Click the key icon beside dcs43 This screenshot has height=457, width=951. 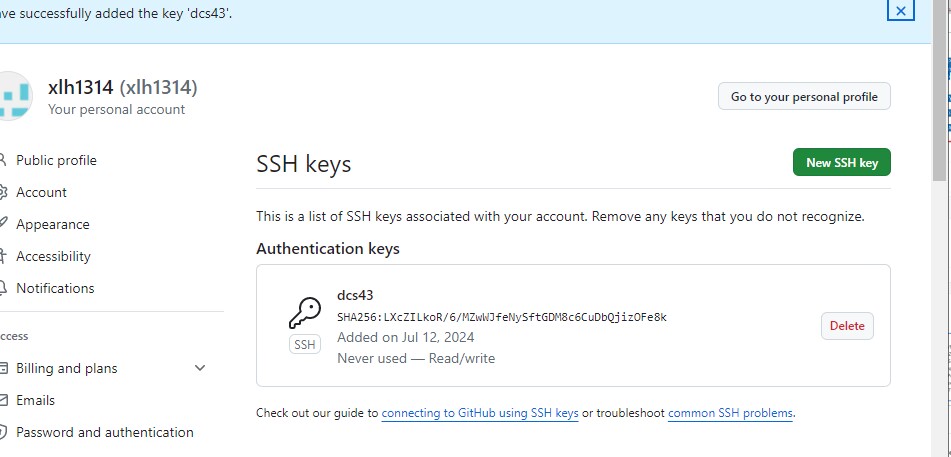[304, 314]
